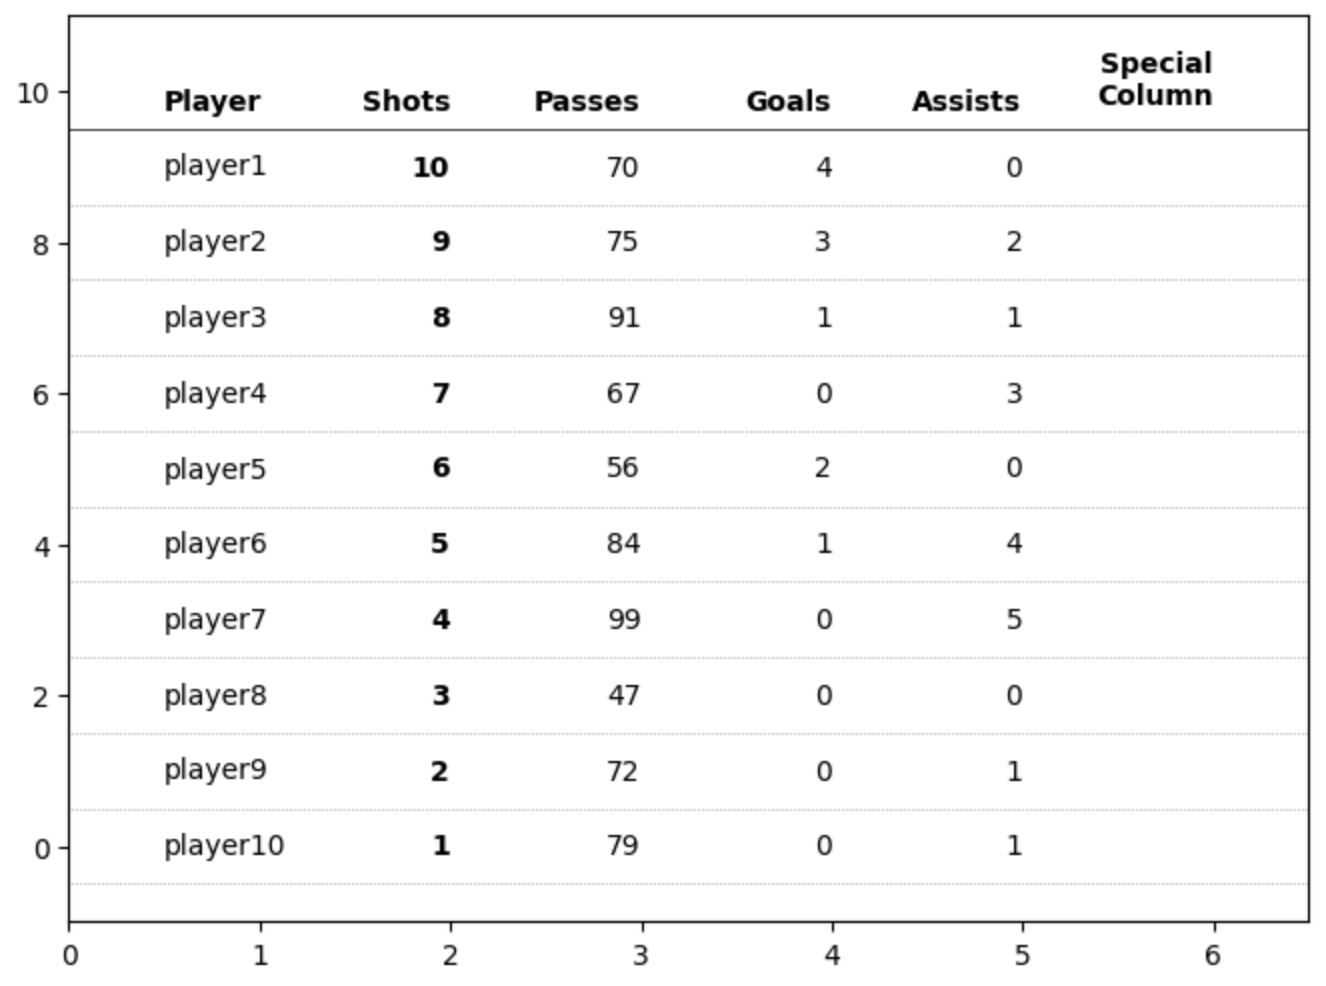Click the Player column header

point(211,101)
